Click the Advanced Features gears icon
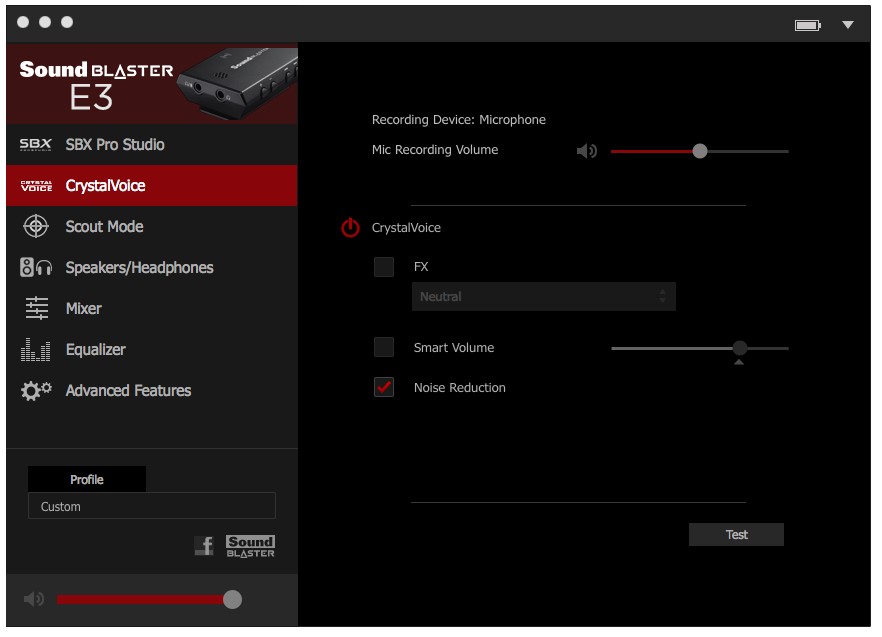This screenshot has height=637, width=882. click(x=36, y=391)
